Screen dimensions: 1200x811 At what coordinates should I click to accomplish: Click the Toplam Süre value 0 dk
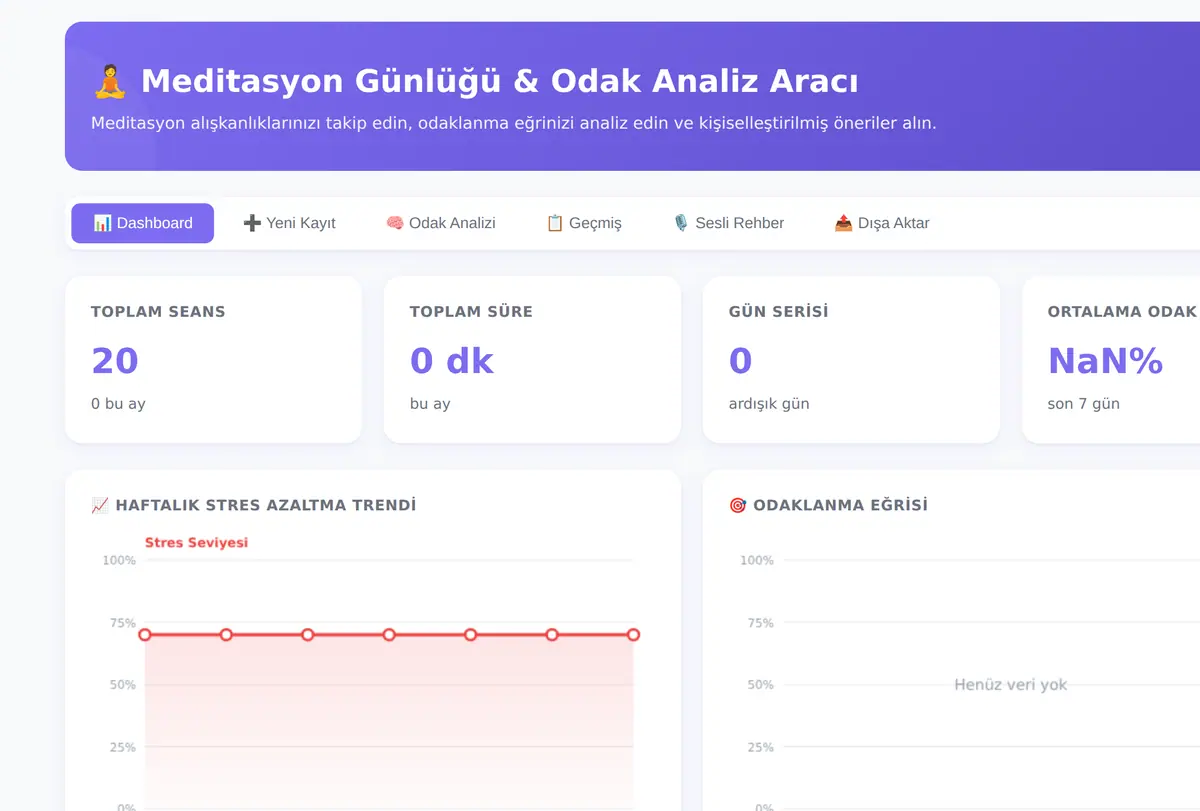[452, 361]
